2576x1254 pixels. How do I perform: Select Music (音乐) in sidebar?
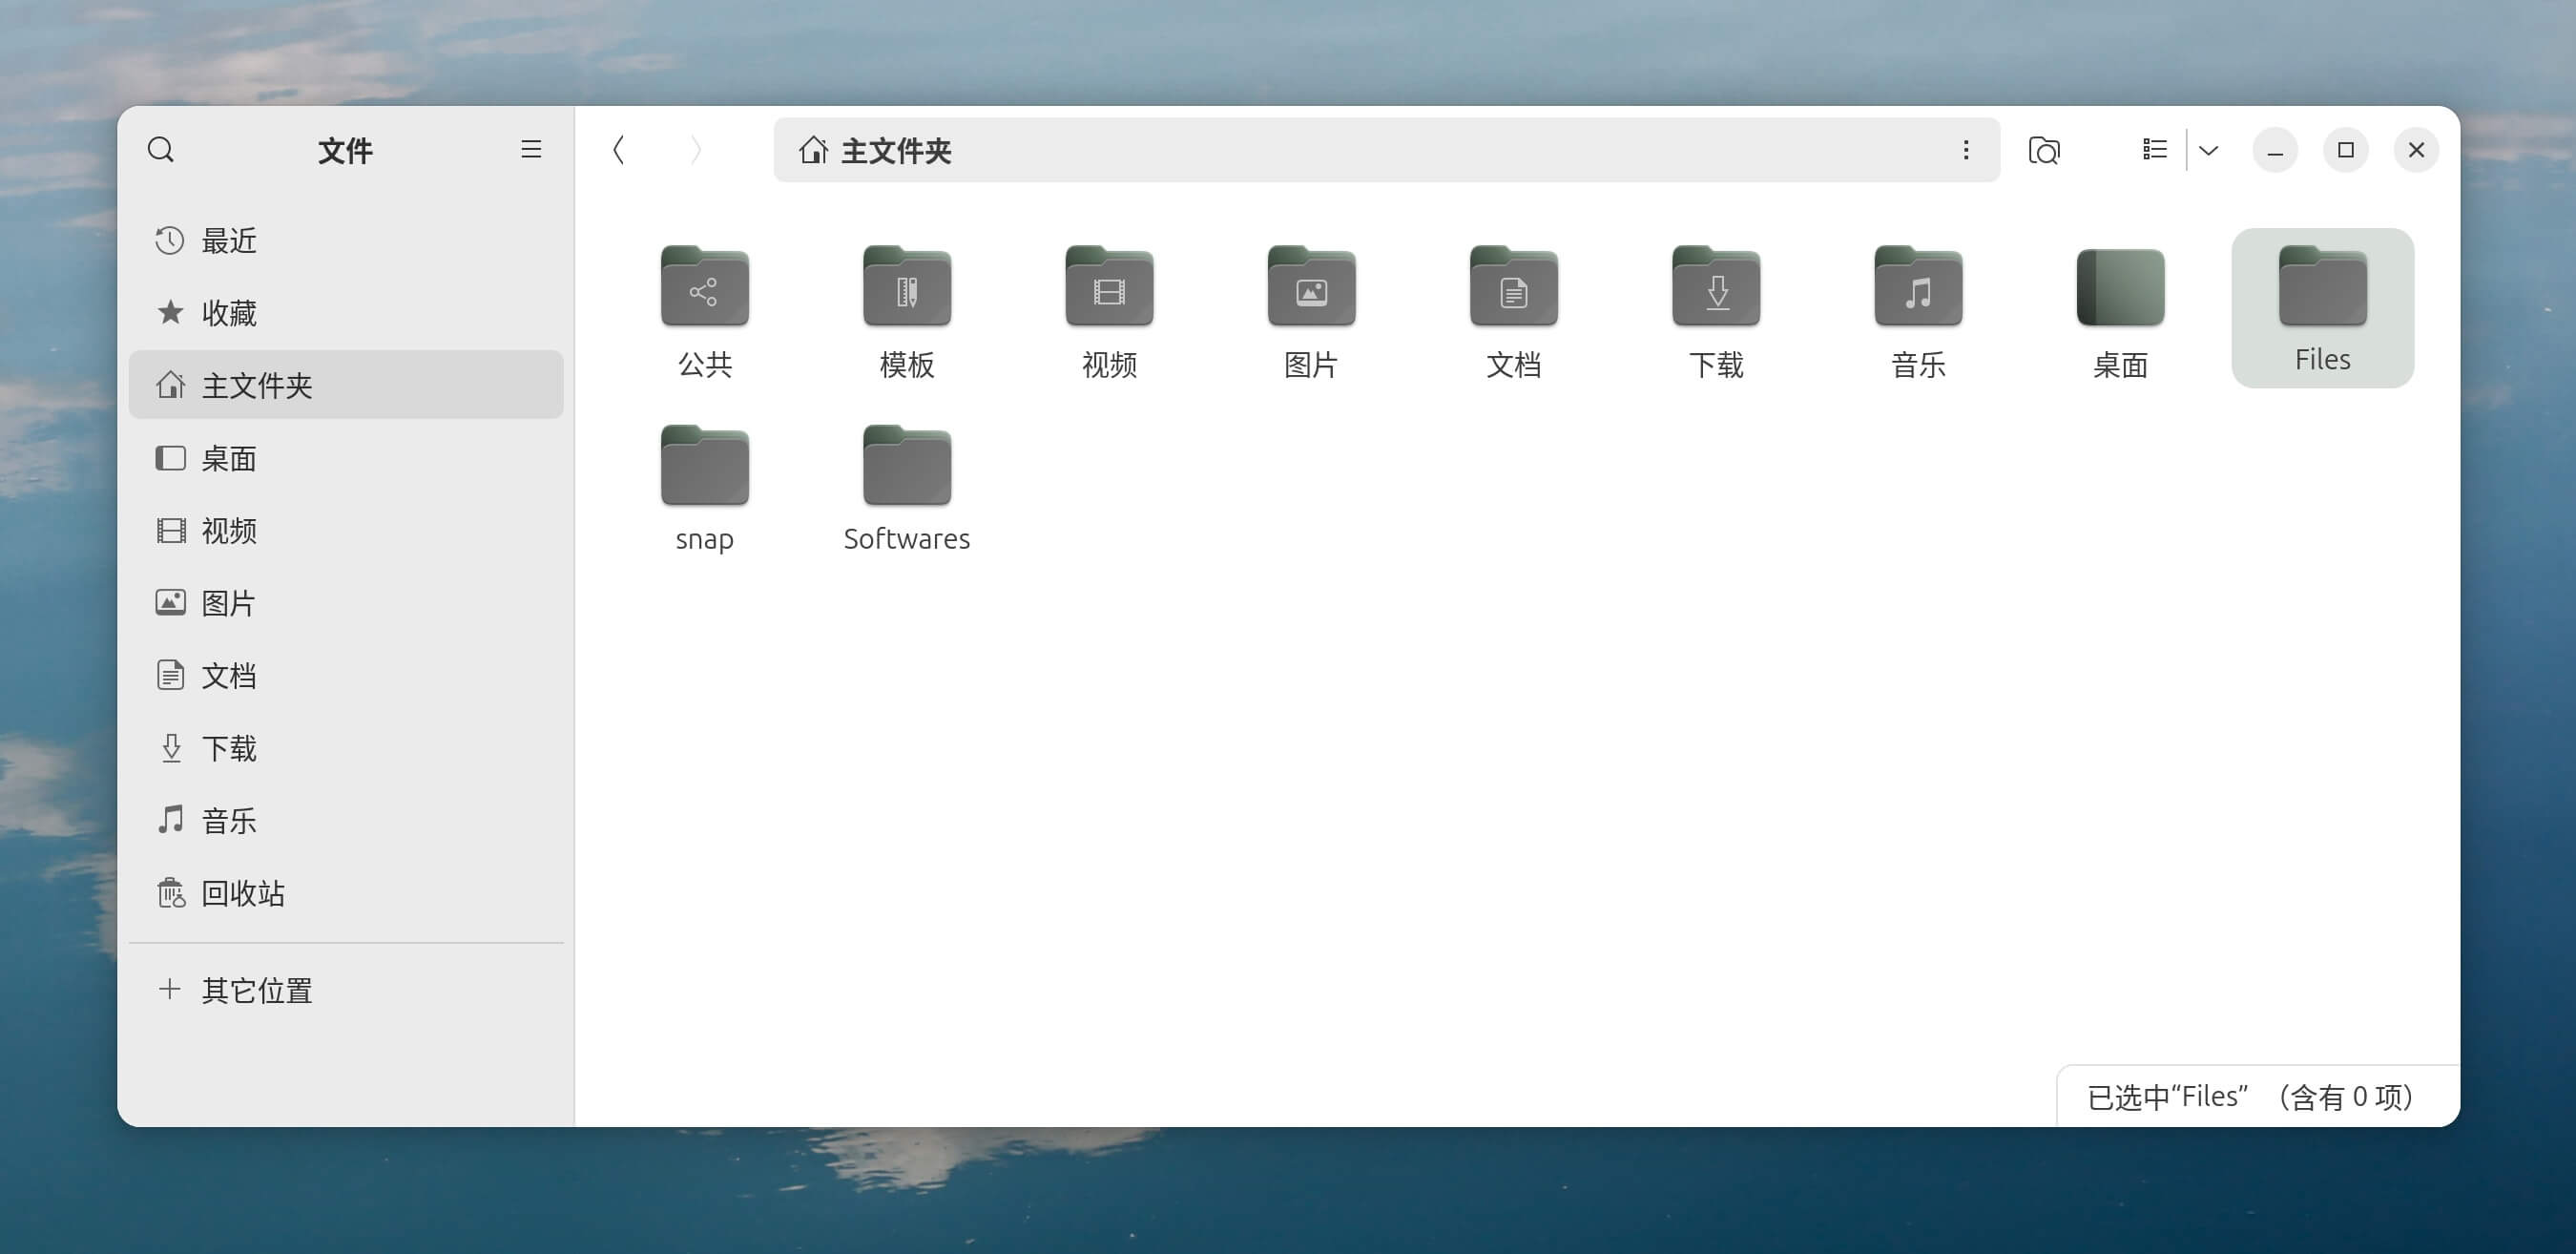click(228, 821)
